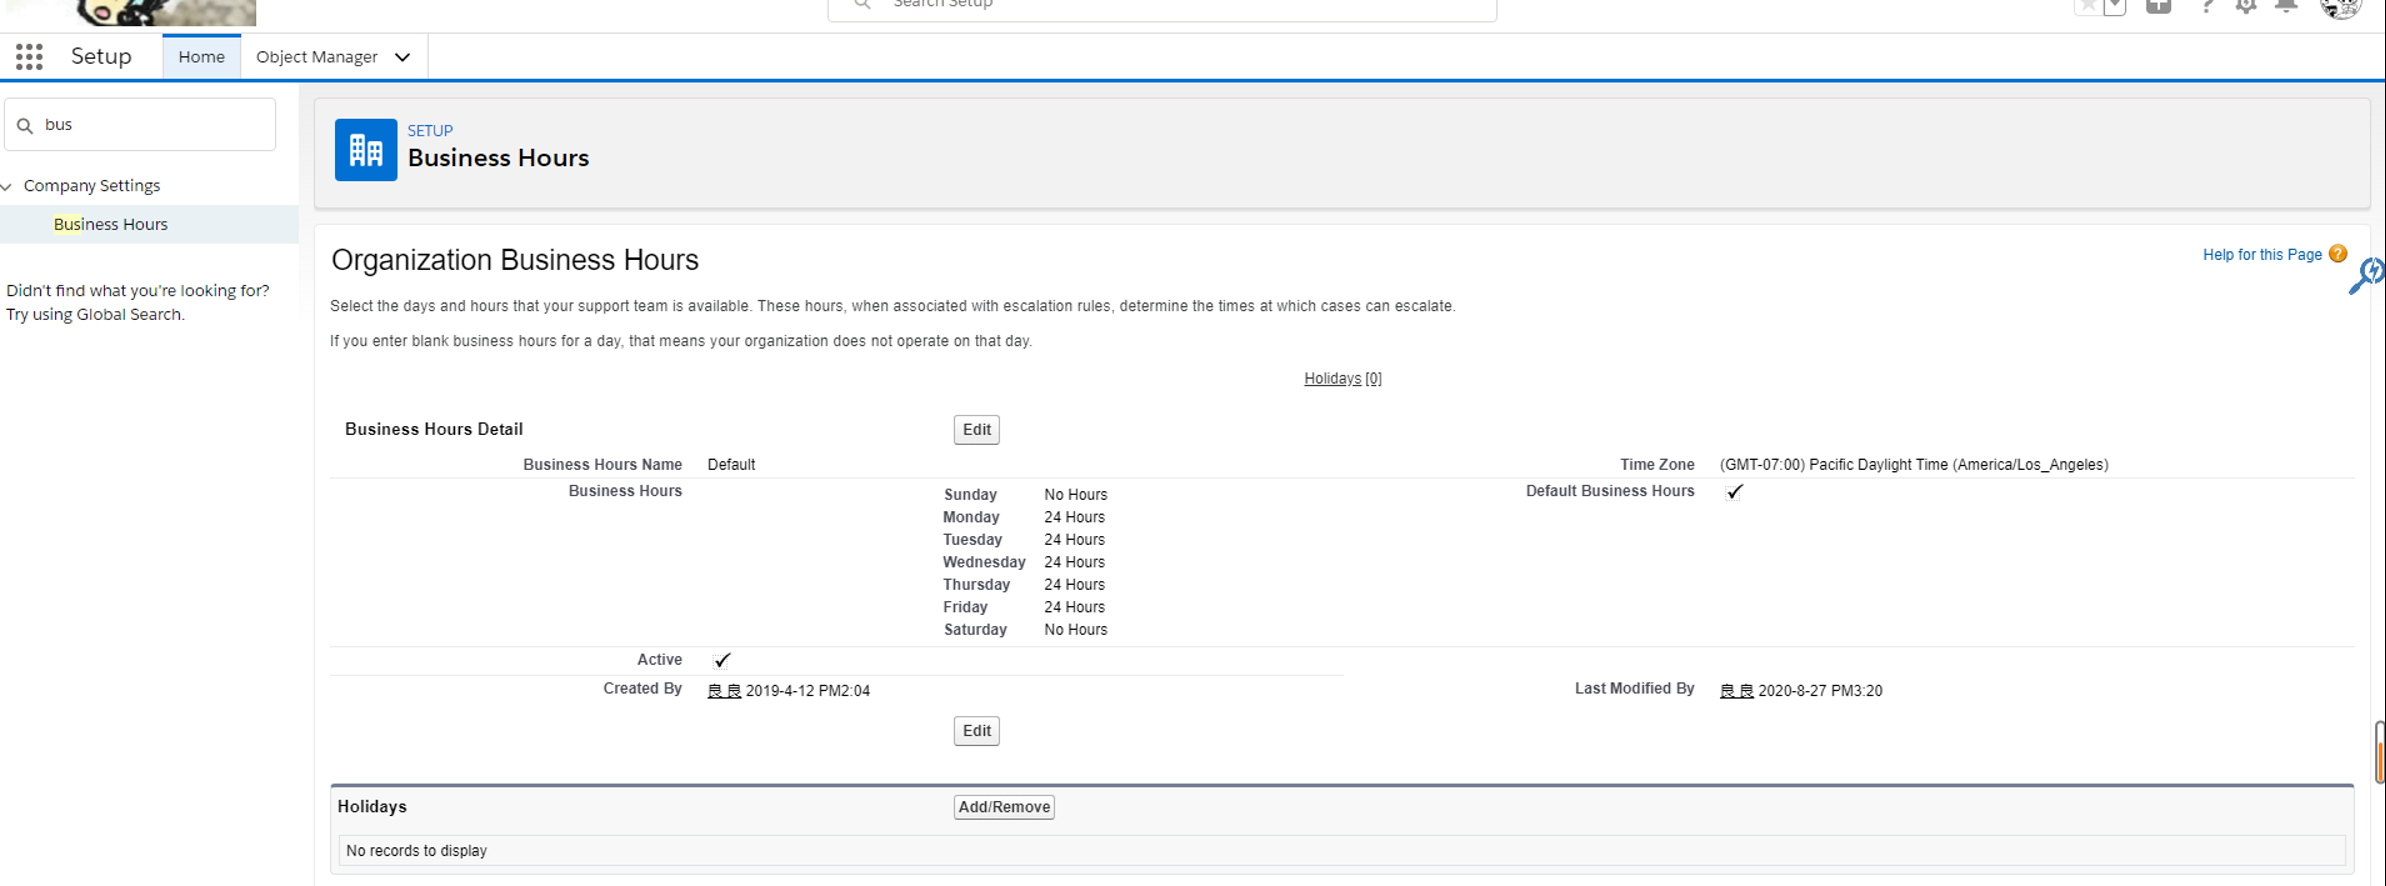
Task: Click the Holidays section heading
Action: (x=372, y=806)
